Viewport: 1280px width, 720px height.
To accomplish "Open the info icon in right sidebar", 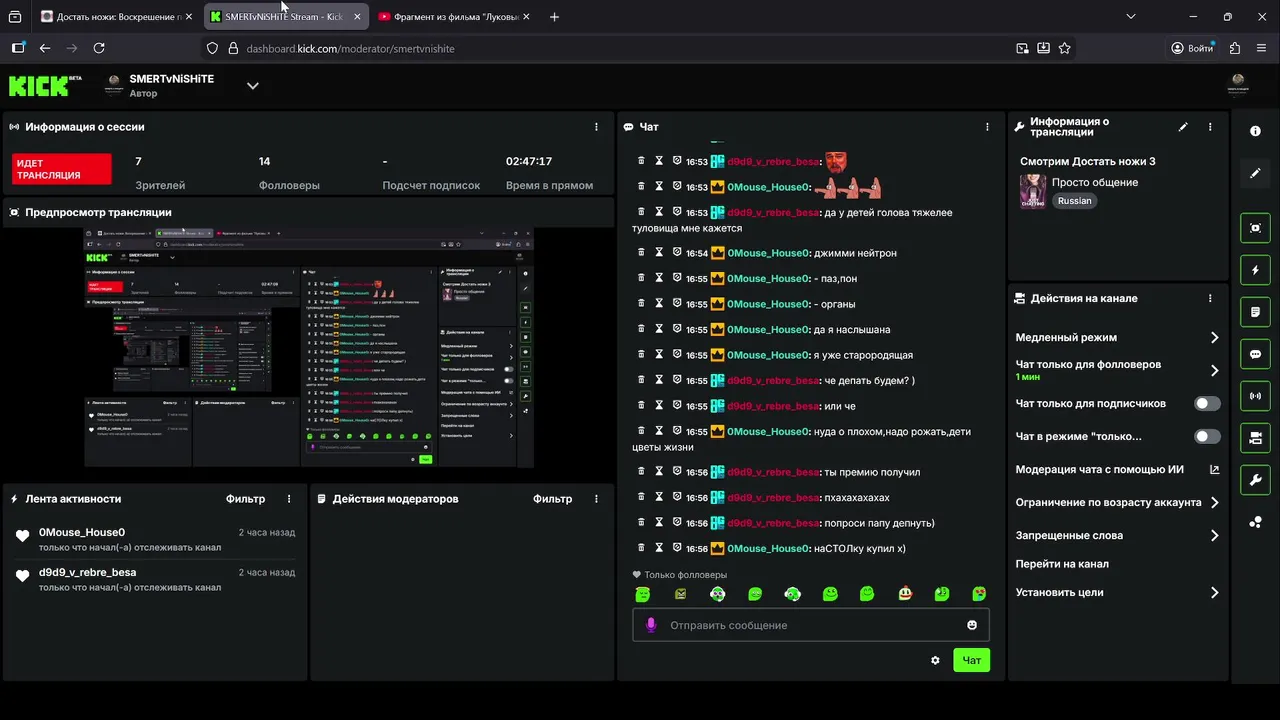I will click(x=1255, y=132).
